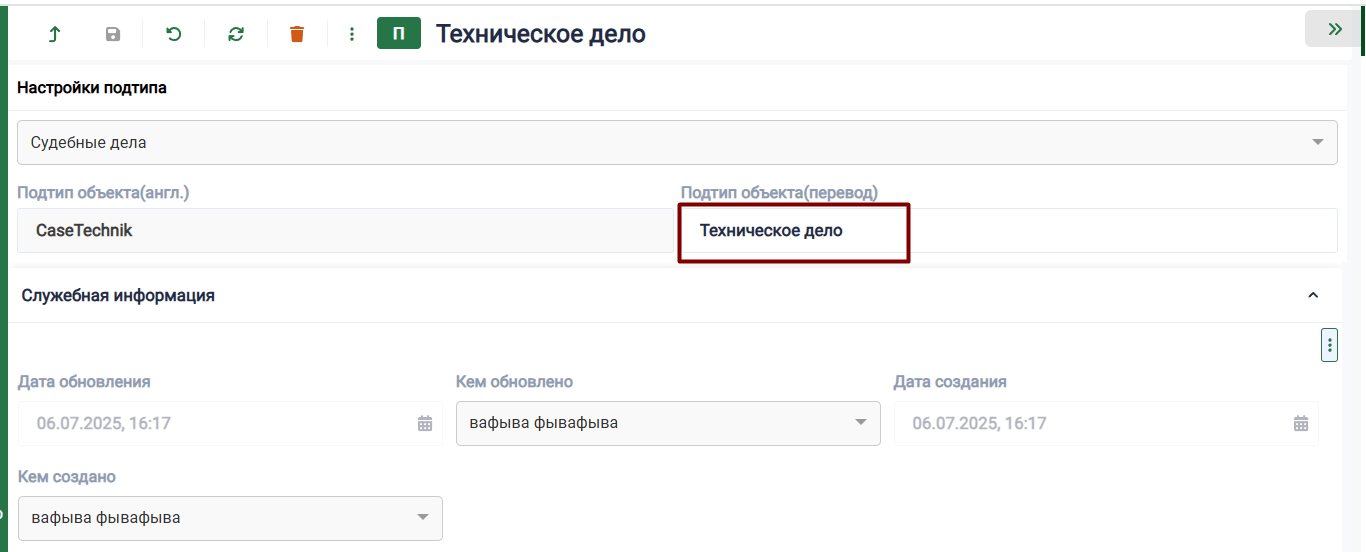This screenshot has width=1366, height=552.
Task: Click the refresh icon in toolbar
Action: point(236,34)
